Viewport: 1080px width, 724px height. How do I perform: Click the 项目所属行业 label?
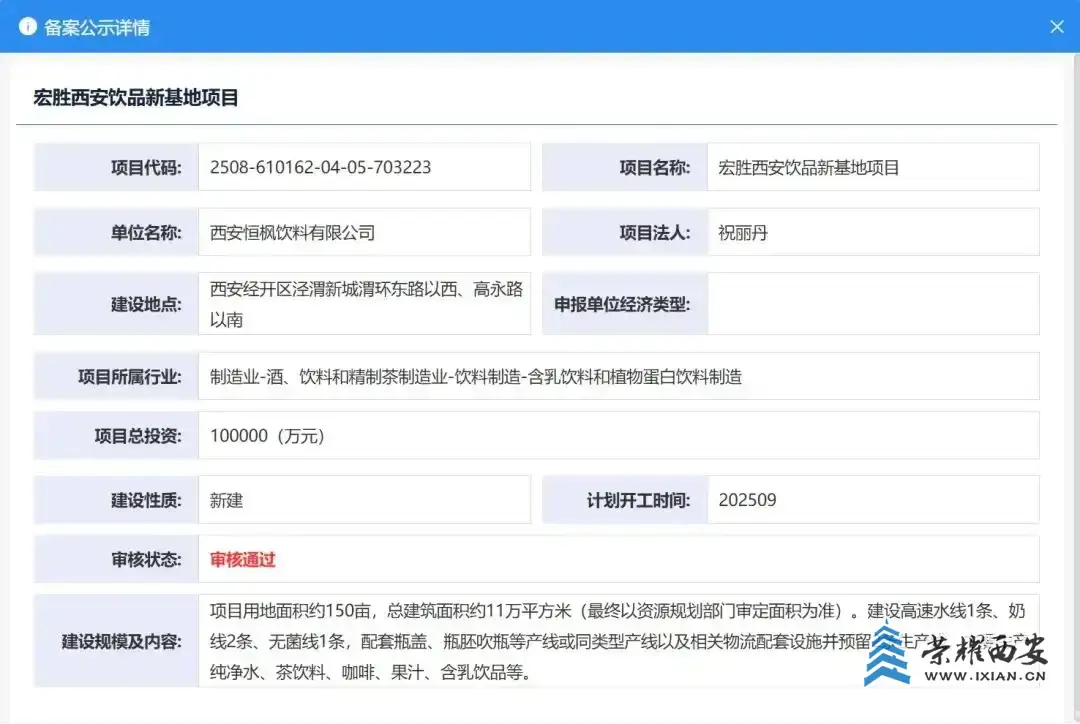[x=129, y=377]
